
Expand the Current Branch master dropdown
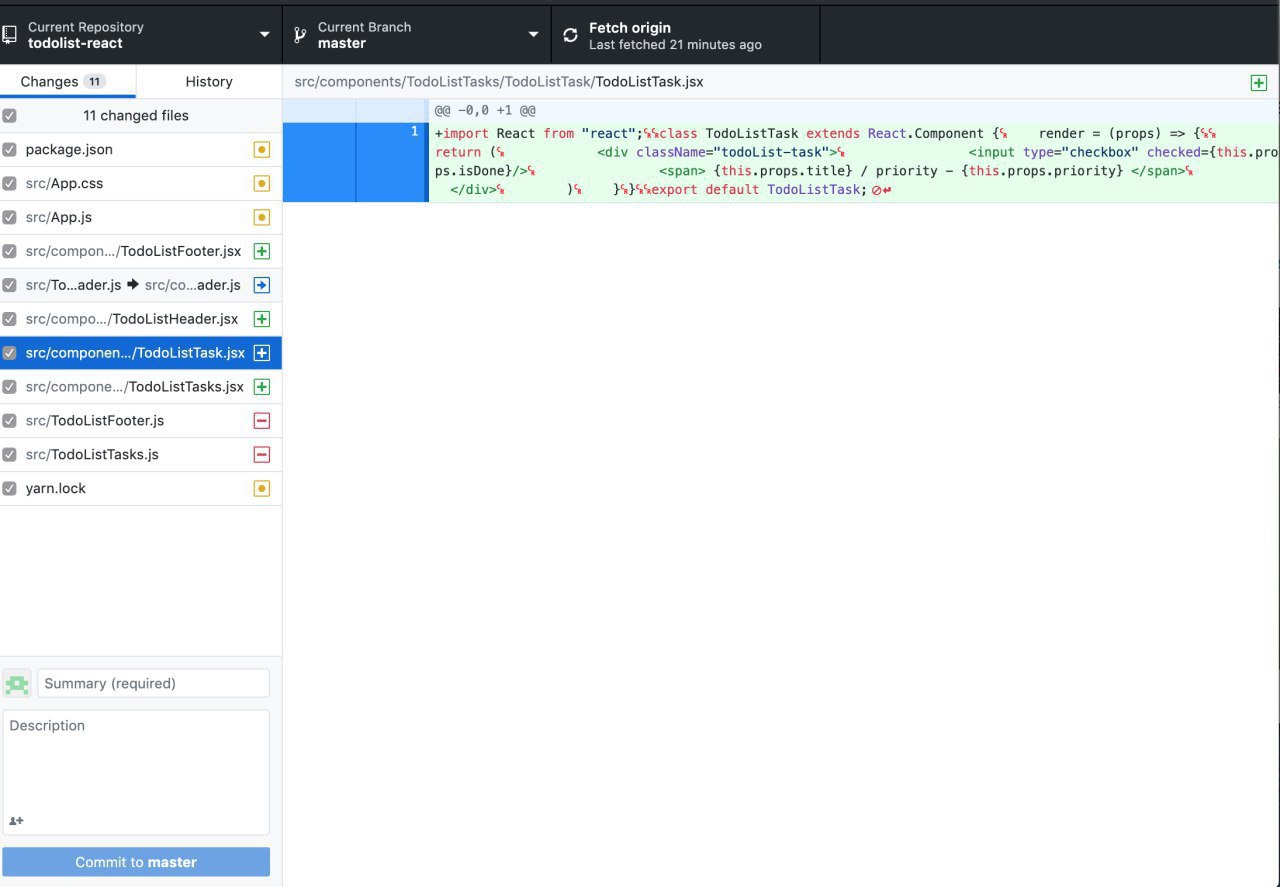pyautogui.click(x=416, y=35)
